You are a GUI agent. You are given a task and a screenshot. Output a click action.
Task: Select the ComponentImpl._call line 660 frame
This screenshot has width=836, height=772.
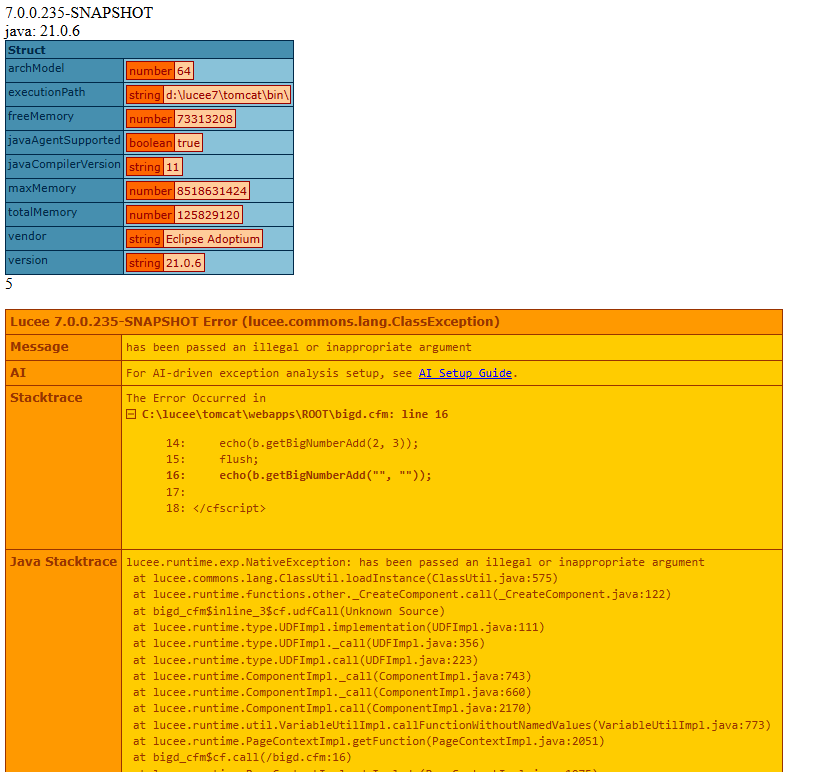332,692
